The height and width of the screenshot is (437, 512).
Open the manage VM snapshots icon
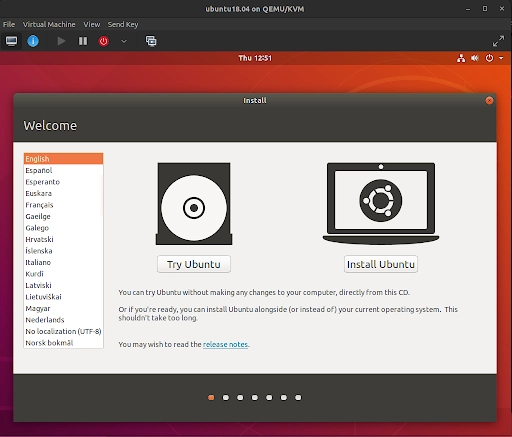pos(151,41)
